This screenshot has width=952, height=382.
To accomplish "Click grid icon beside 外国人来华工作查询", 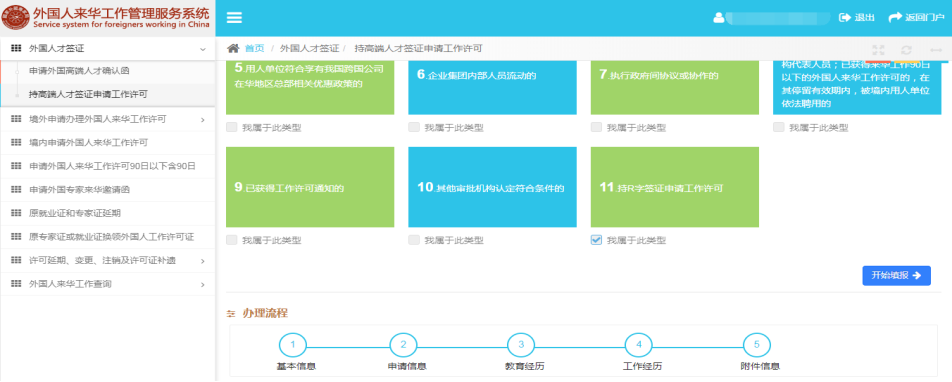I will pyautogui.click(x=16, y=284).
